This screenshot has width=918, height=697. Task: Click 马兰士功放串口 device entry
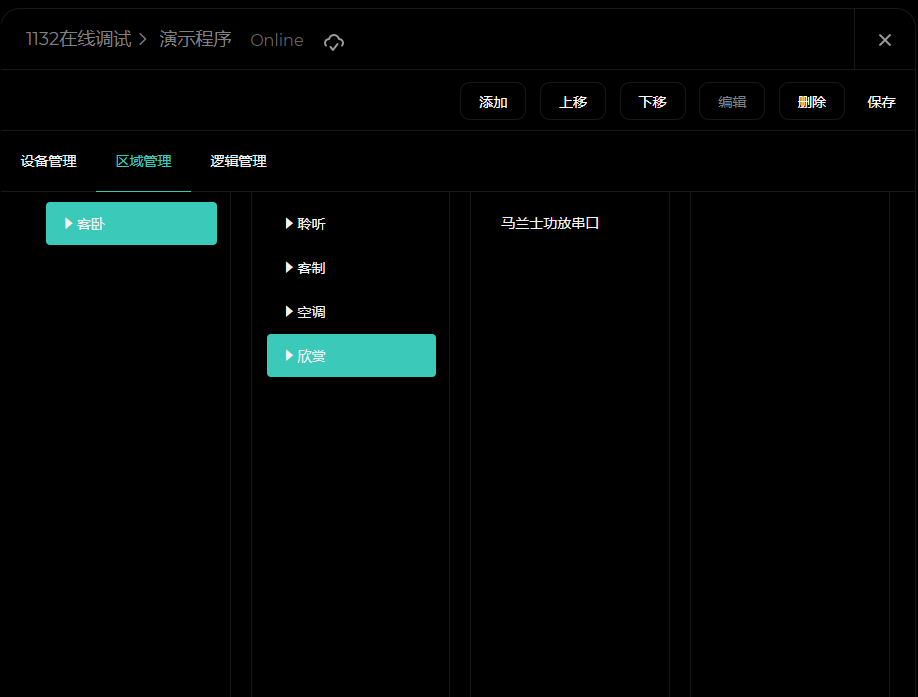coord(550,223)
